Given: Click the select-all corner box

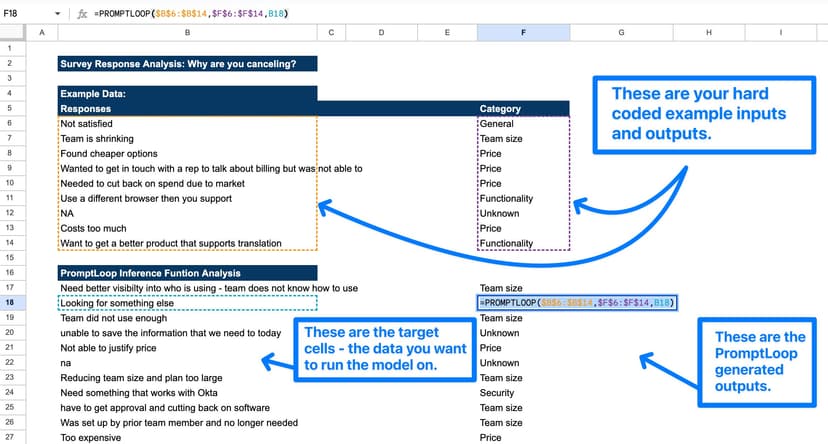Looking at the screenshot, I should (x=9, y=33).
